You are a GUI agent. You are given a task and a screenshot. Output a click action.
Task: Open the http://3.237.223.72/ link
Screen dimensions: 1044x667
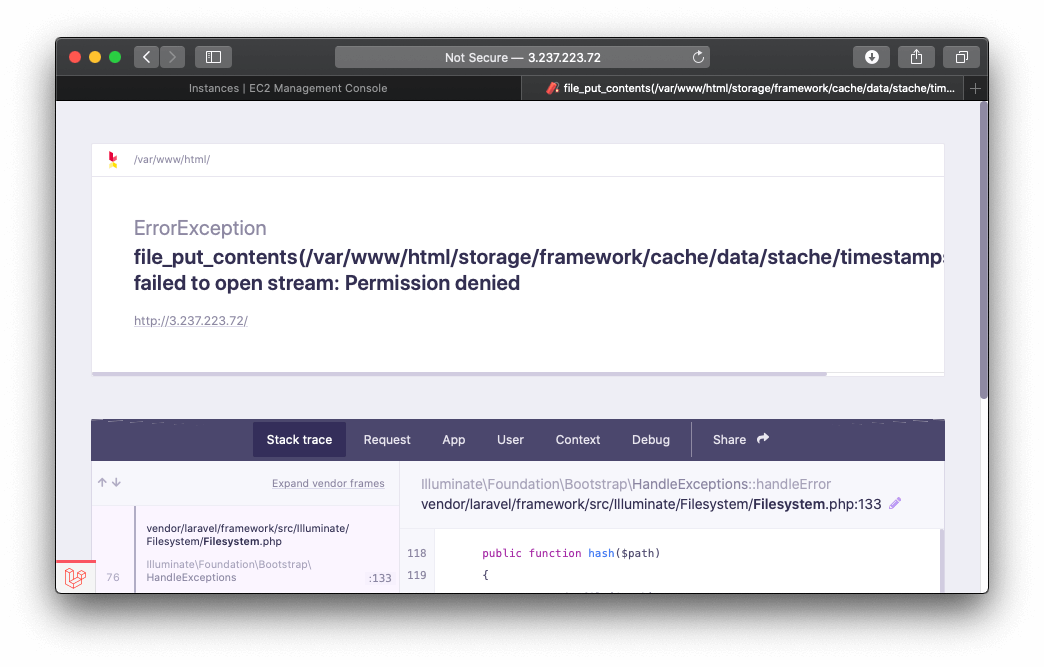[x=189, y=320]
